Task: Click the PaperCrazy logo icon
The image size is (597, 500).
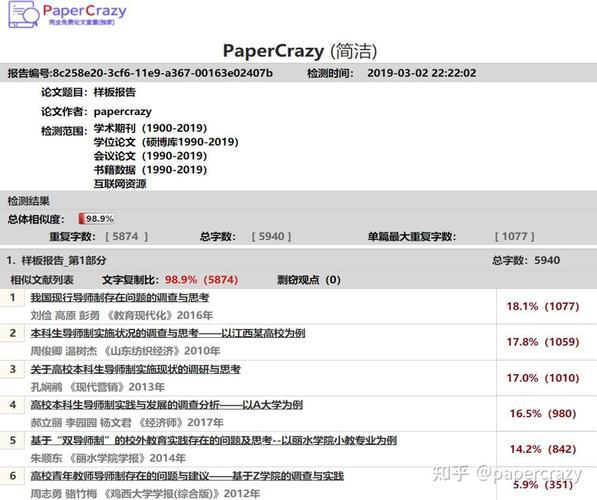Action: (x=24, y=14)
